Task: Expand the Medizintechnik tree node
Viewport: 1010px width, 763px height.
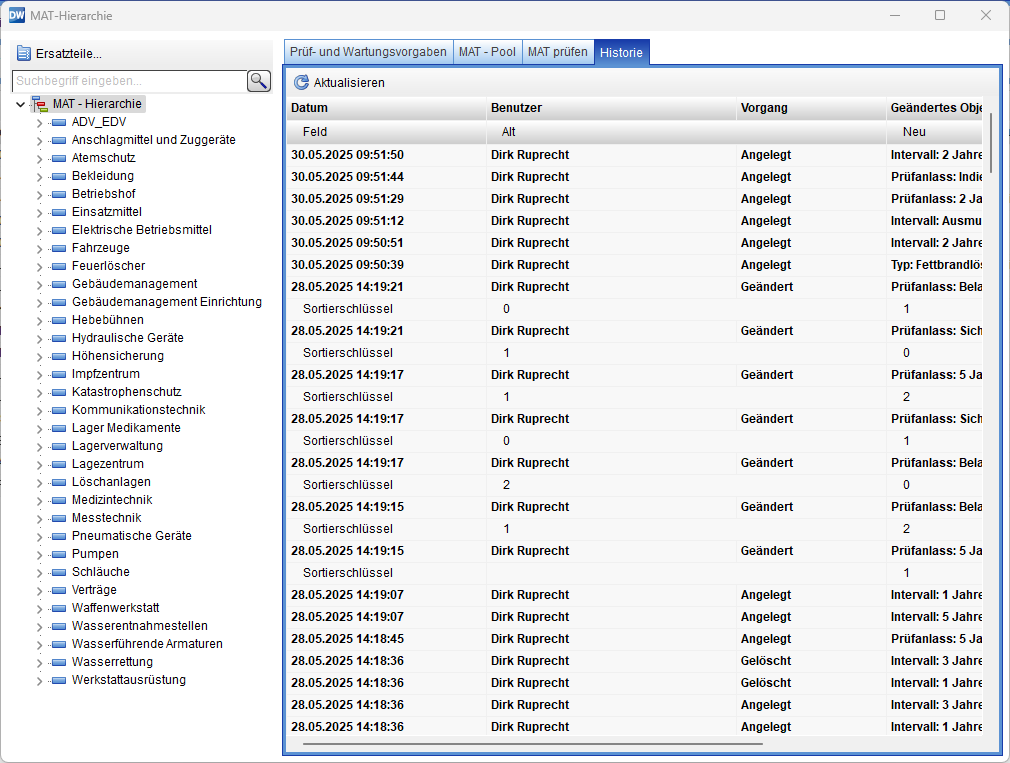Action: 39,501
